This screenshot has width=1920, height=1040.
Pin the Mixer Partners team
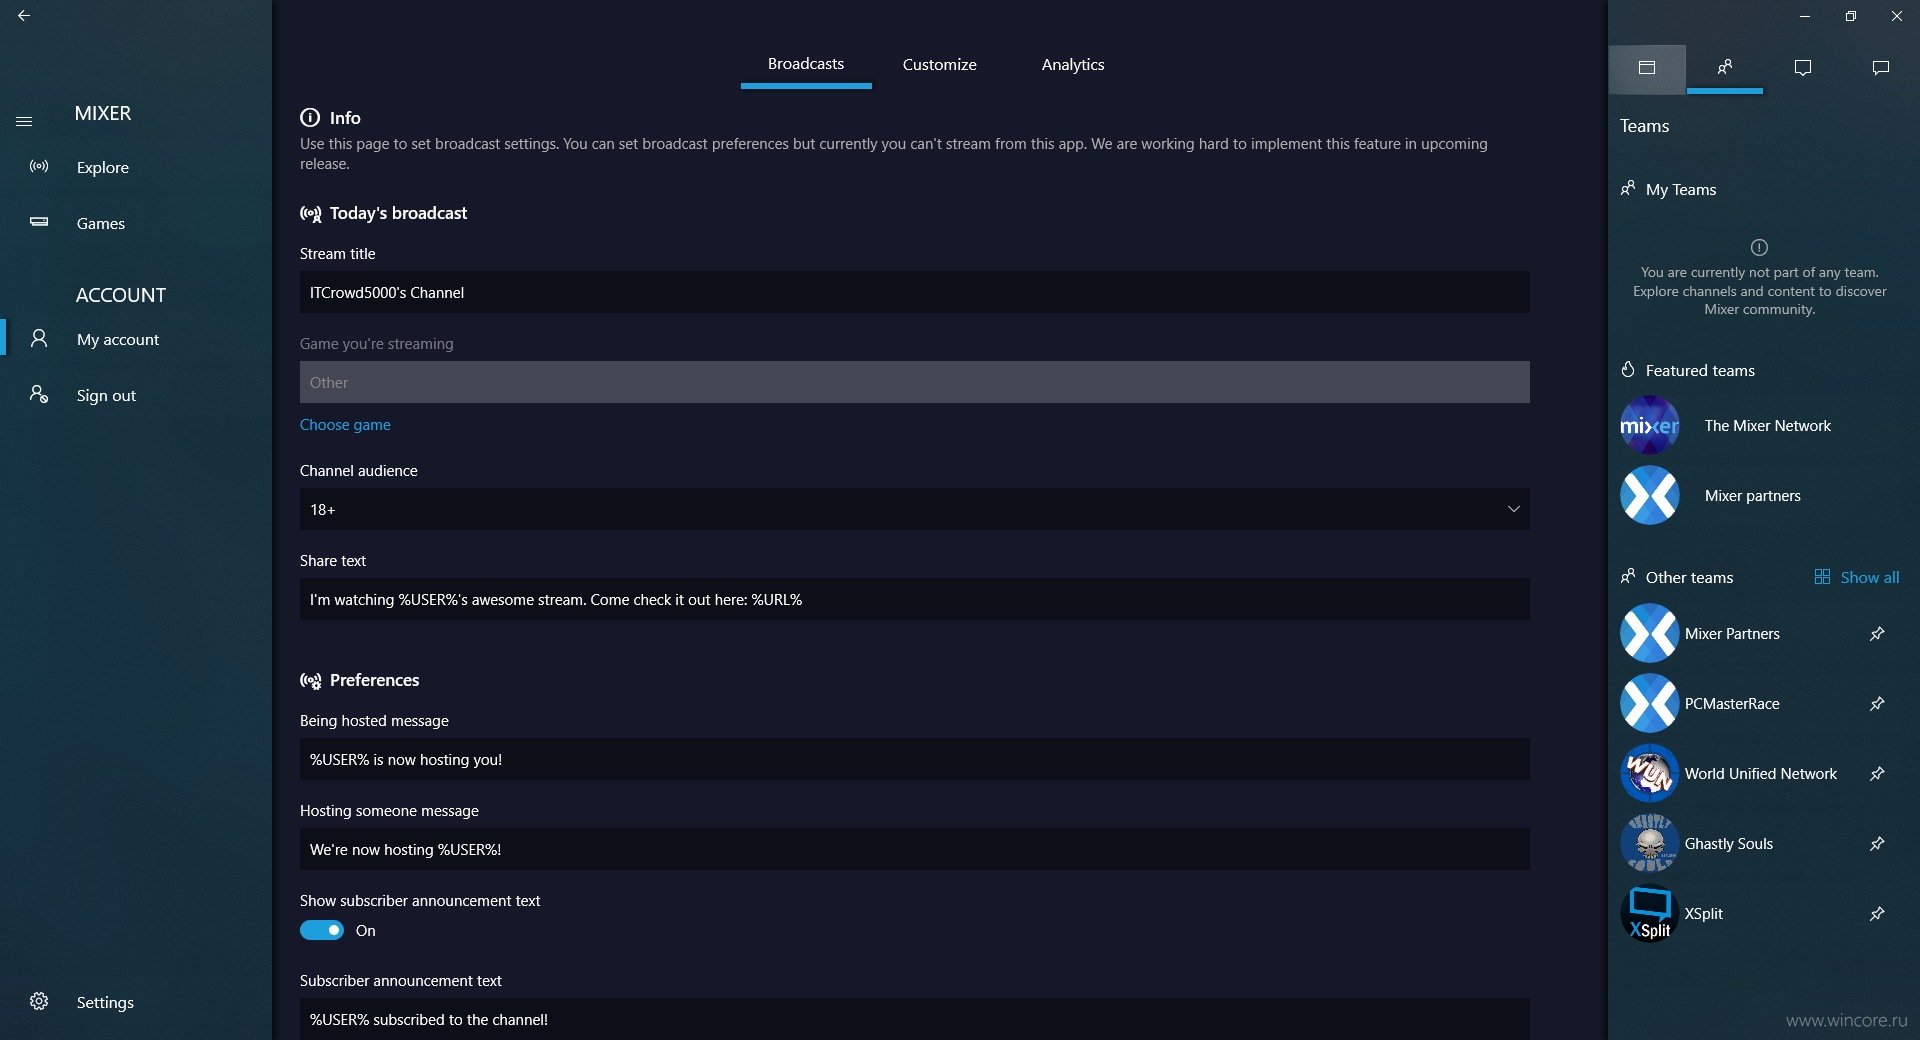[x=1877, y=633]
